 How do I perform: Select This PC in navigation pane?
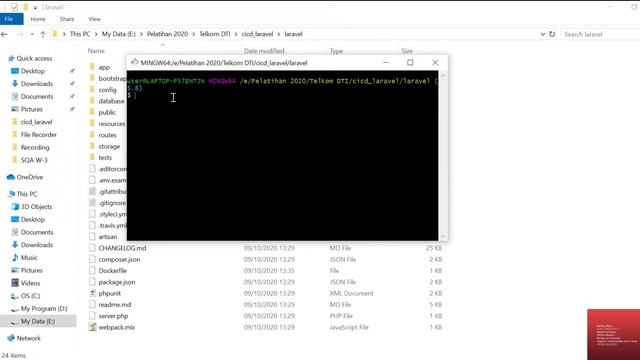(27, 194)
